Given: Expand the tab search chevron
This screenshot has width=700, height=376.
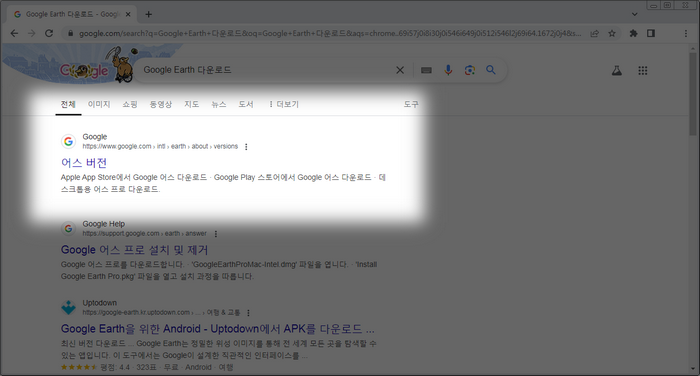Looking at the screenshot, I should pyautogui.click(x=634, y=14).
